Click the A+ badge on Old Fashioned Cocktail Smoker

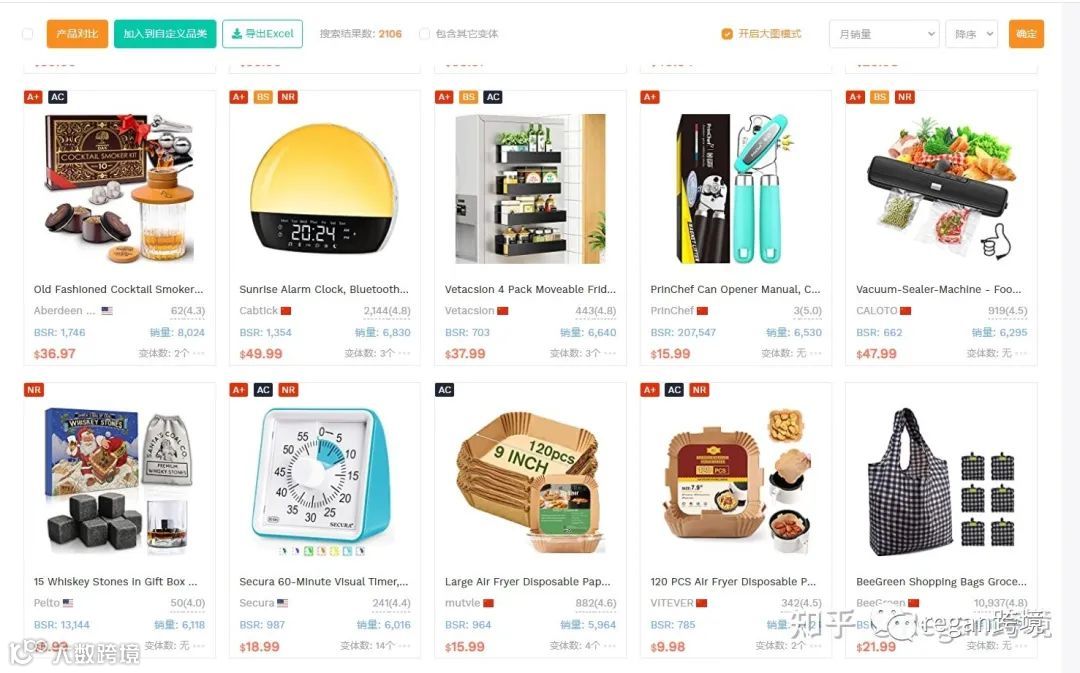click(33, 97)
